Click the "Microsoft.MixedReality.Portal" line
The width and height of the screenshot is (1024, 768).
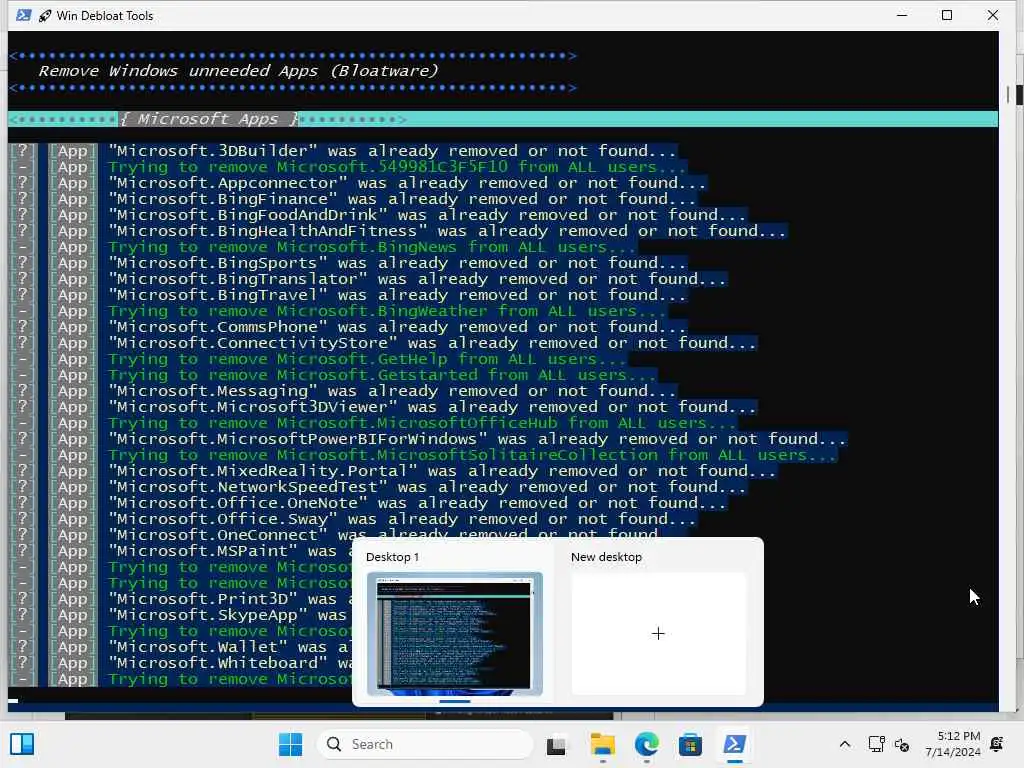coord(442,471)
